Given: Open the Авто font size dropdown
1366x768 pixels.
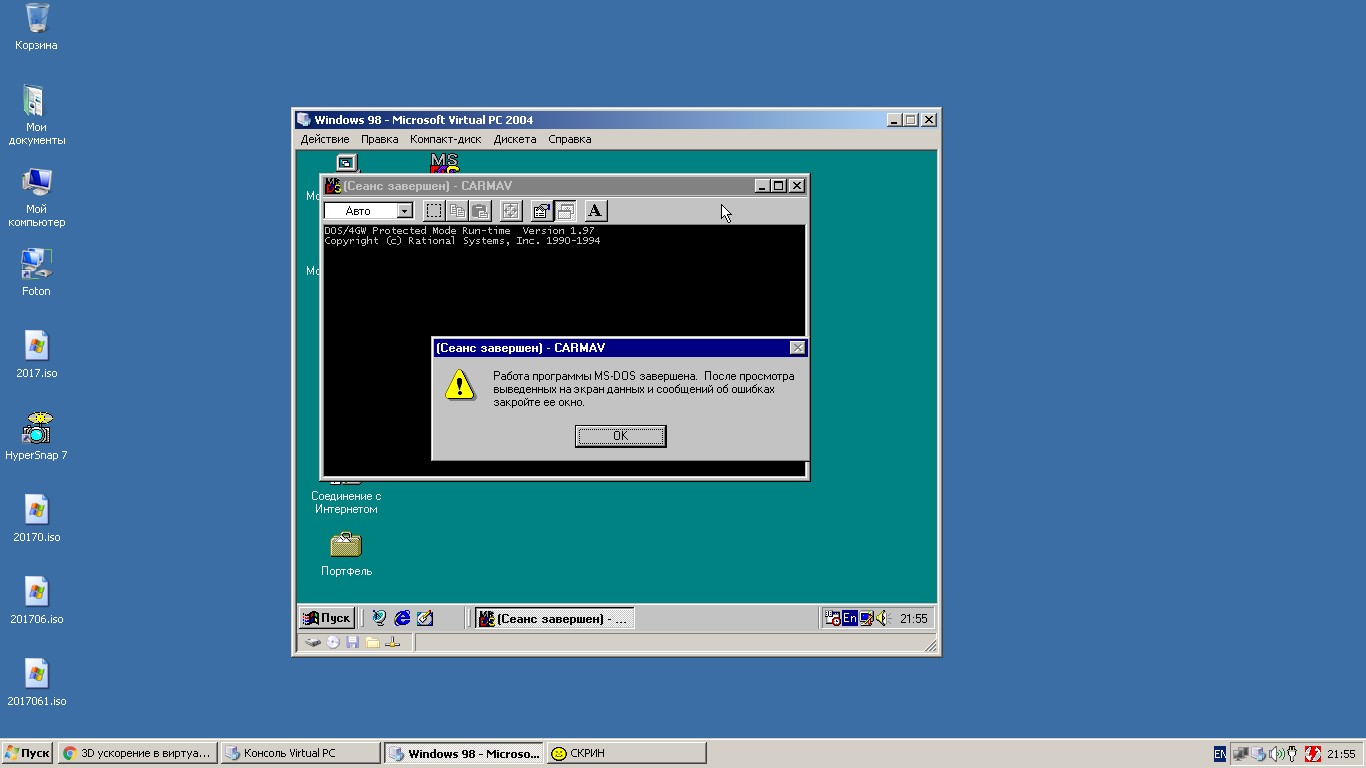Looking at the screenshot, I should click(404, 211).
